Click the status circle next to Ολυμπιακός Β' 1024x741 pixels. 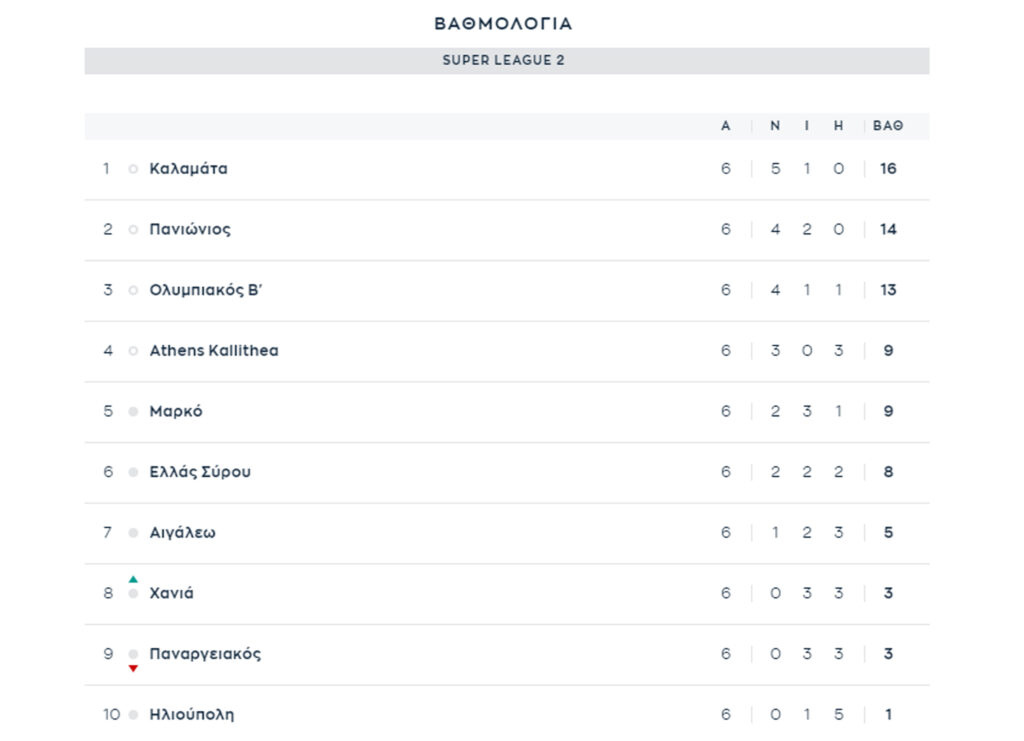coord(133,291)
